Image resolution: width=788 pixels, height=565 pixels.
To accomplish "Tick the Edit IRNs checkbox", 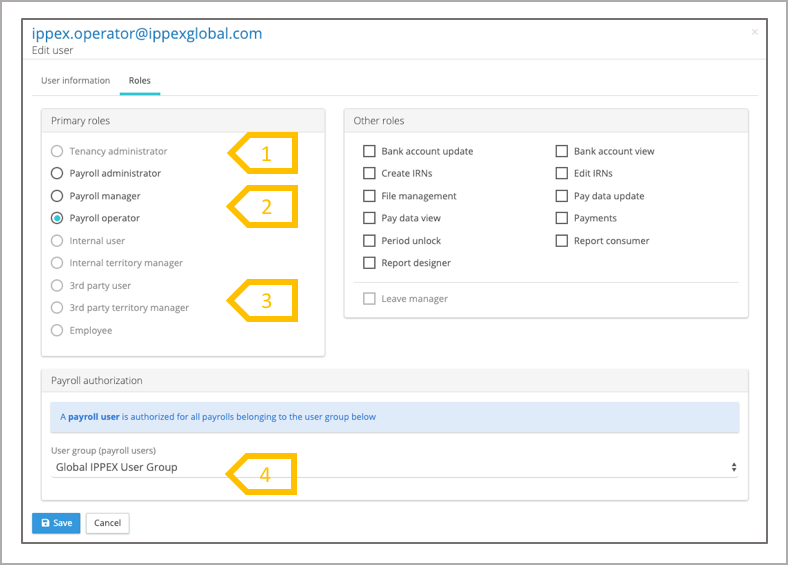I will (562, 174).
